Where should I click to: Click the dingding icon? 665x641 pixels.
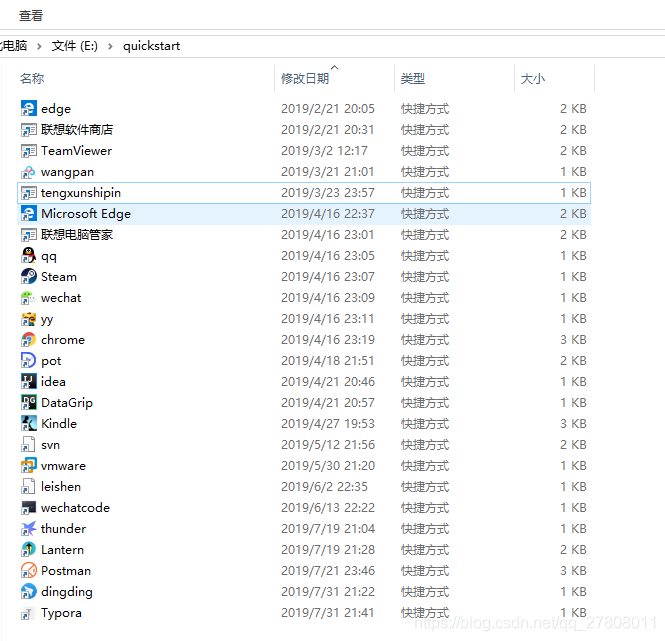tap(28, 591)
